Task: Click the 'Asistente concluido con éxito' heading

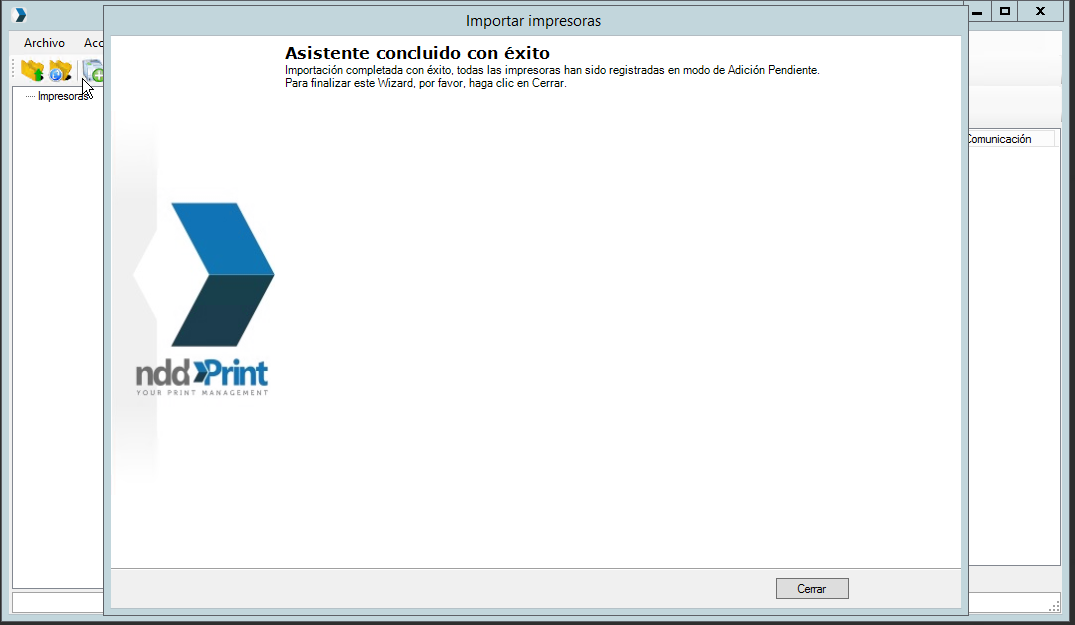Action: point(417,53)
